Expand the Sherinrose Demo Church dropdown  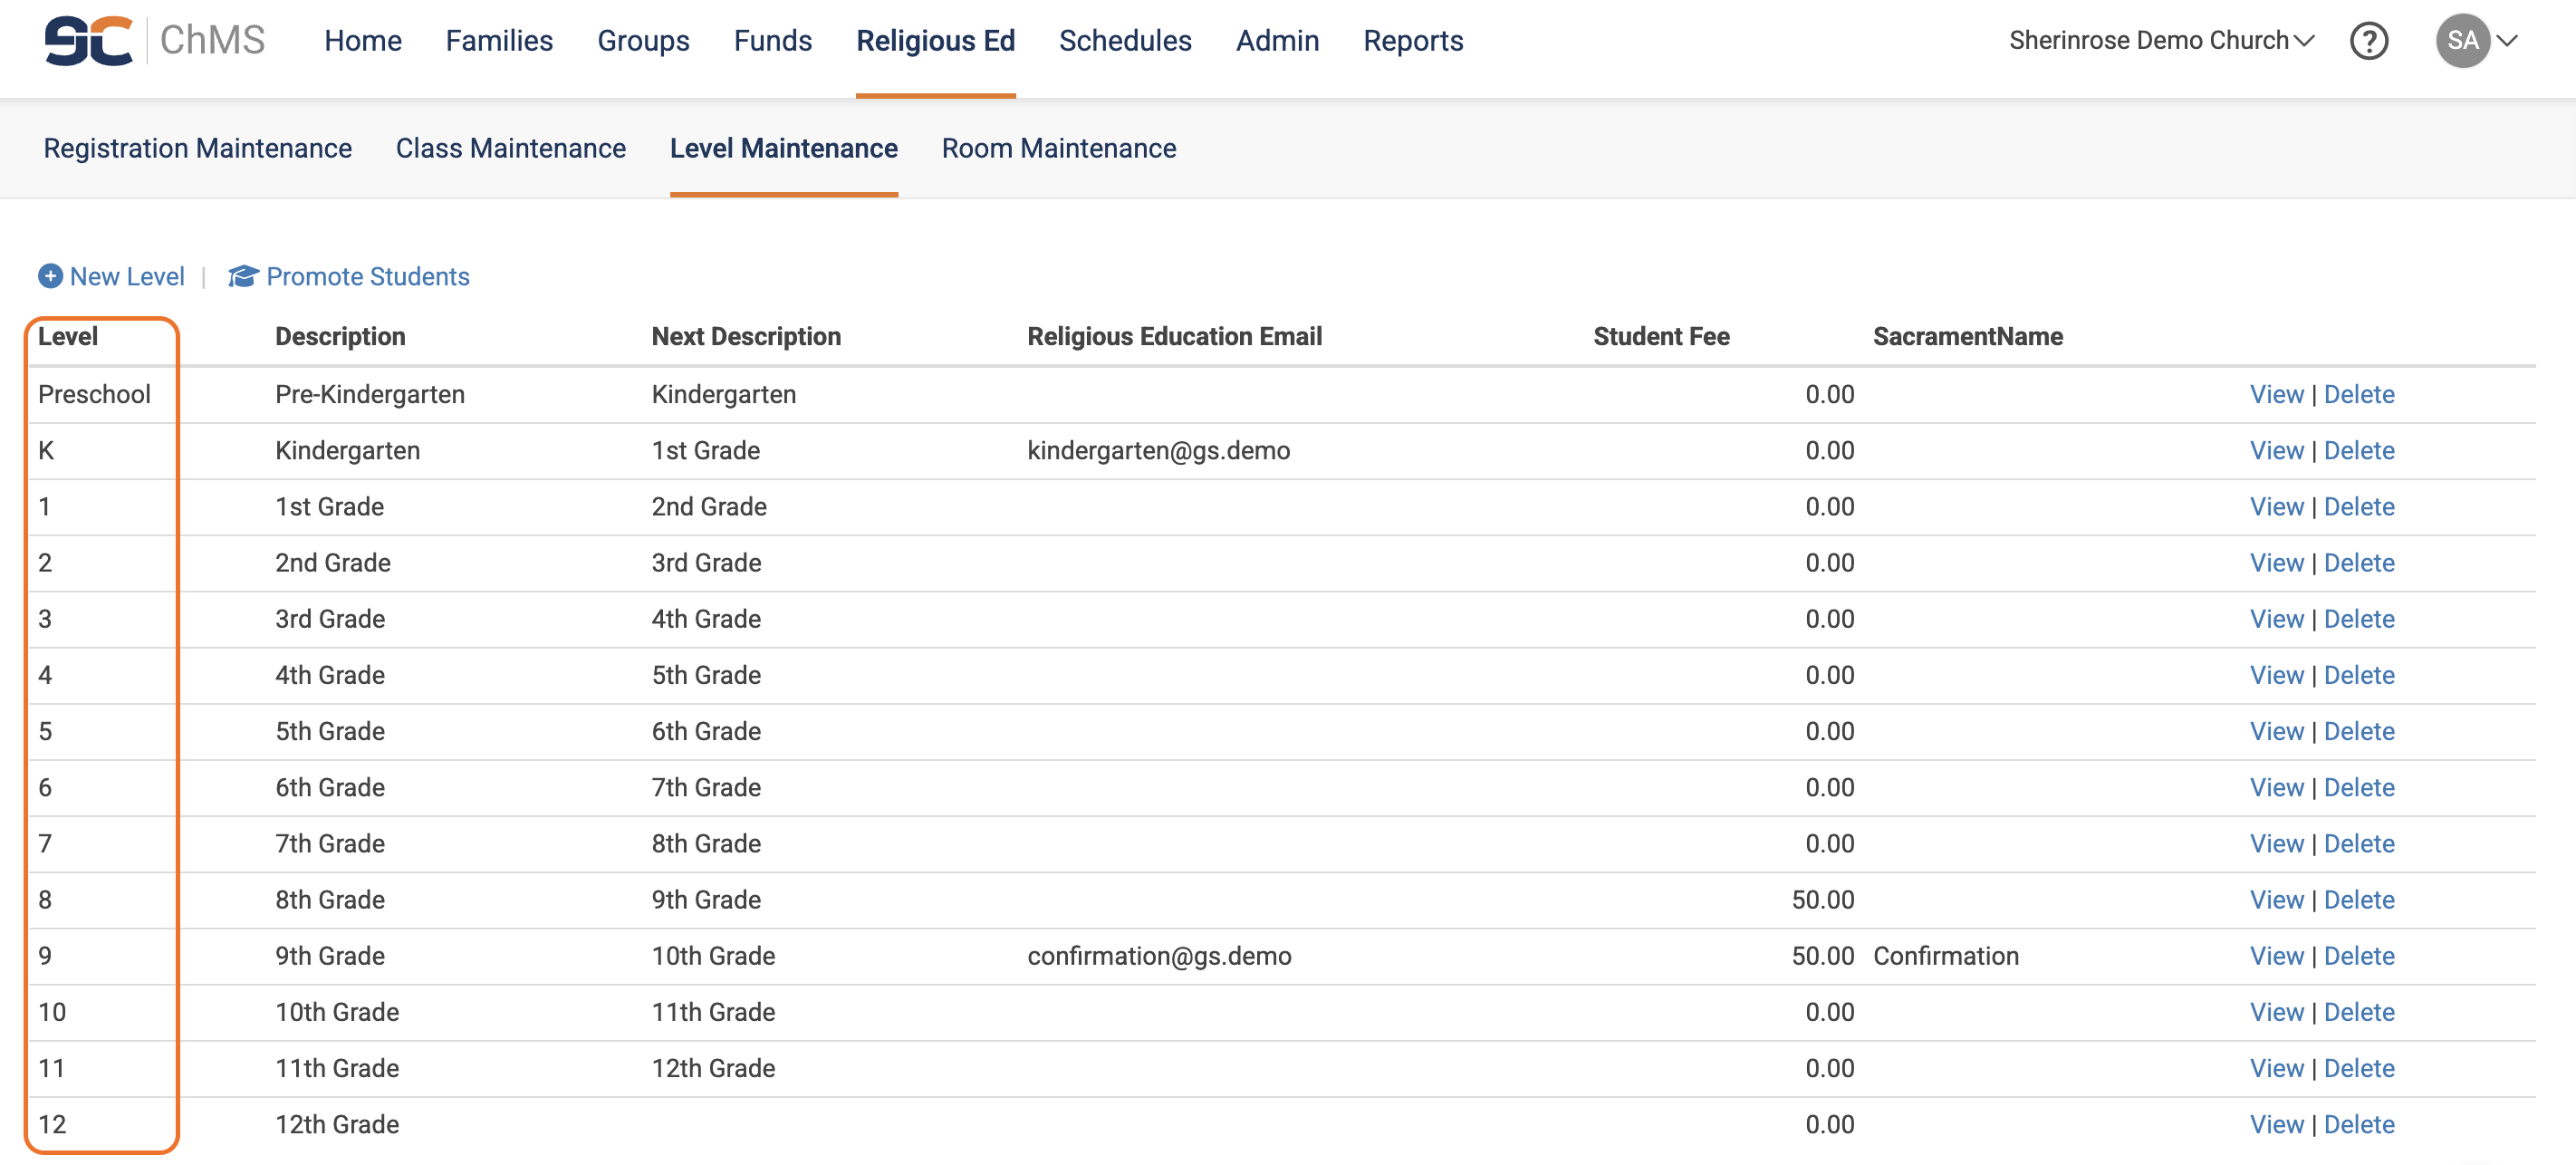2160,41
